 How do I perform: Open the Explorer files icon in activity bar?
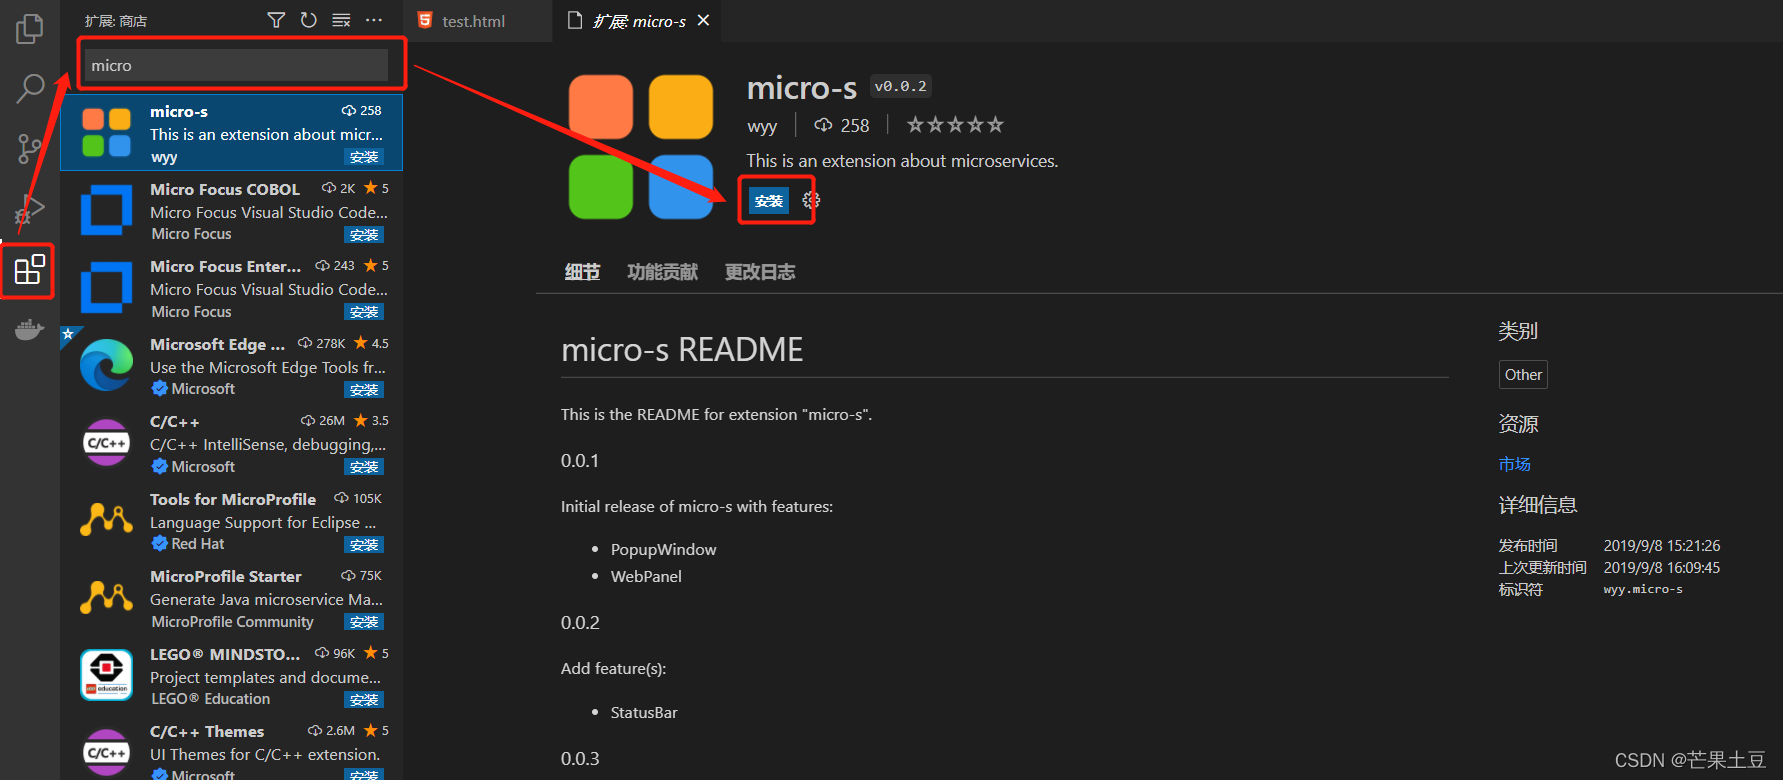(30, 29)
